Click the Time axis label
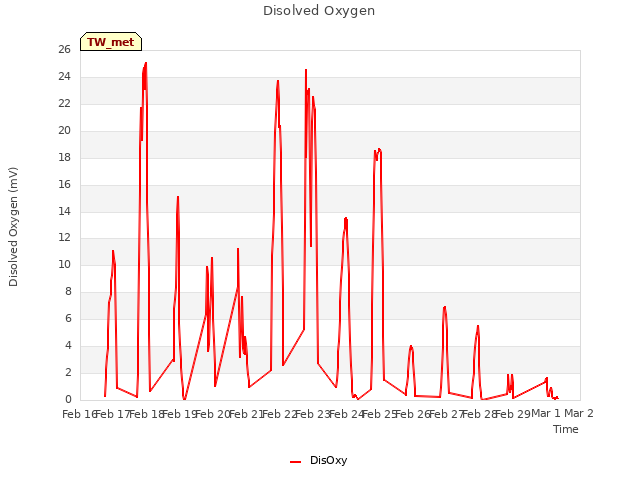The image size is (640, 480). point(565,429)
